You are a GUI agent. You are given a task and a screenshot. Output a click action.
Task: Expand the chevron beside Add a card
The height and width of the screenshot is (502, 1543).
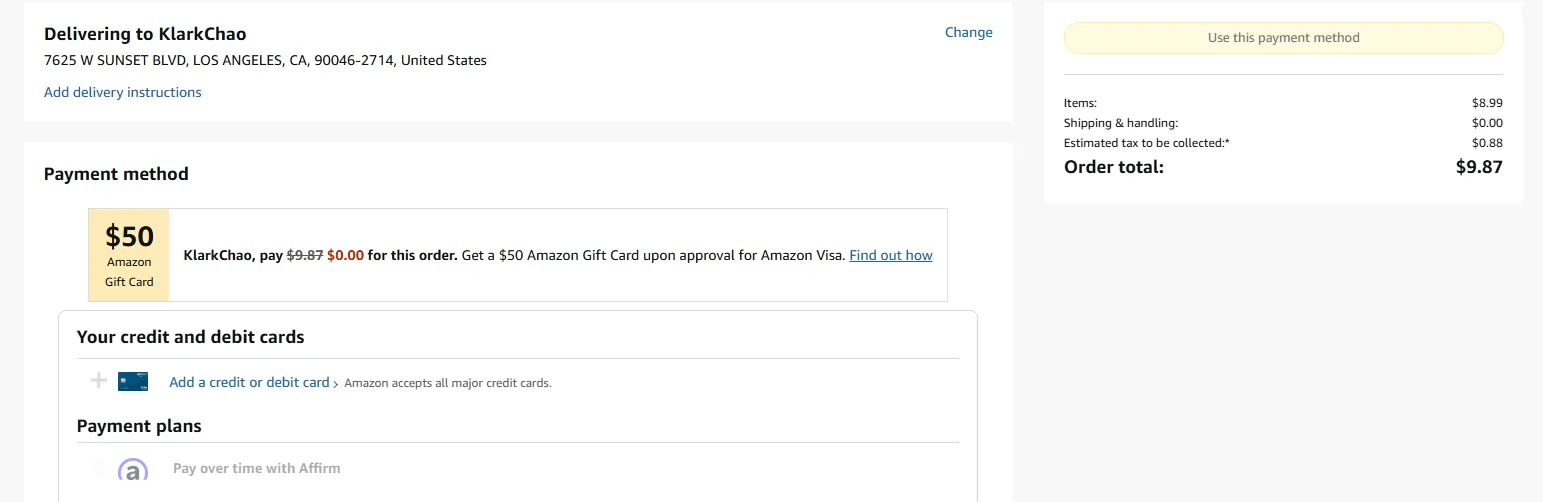coord(335,383)
